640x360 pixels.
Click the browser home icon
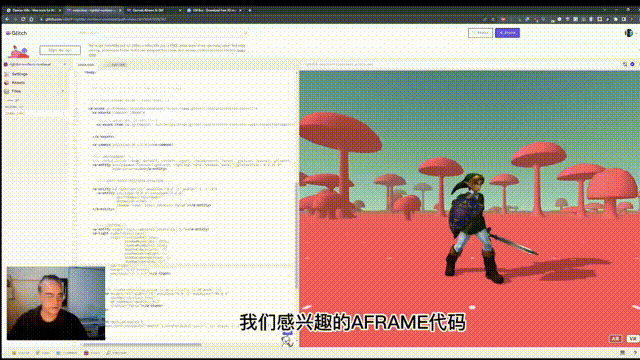31,19
